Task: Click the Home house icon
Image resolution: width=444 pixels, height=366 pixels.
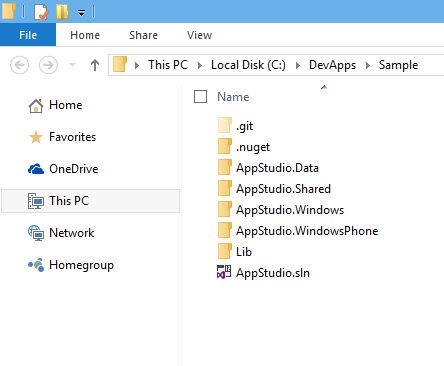Action: point(36,106)
